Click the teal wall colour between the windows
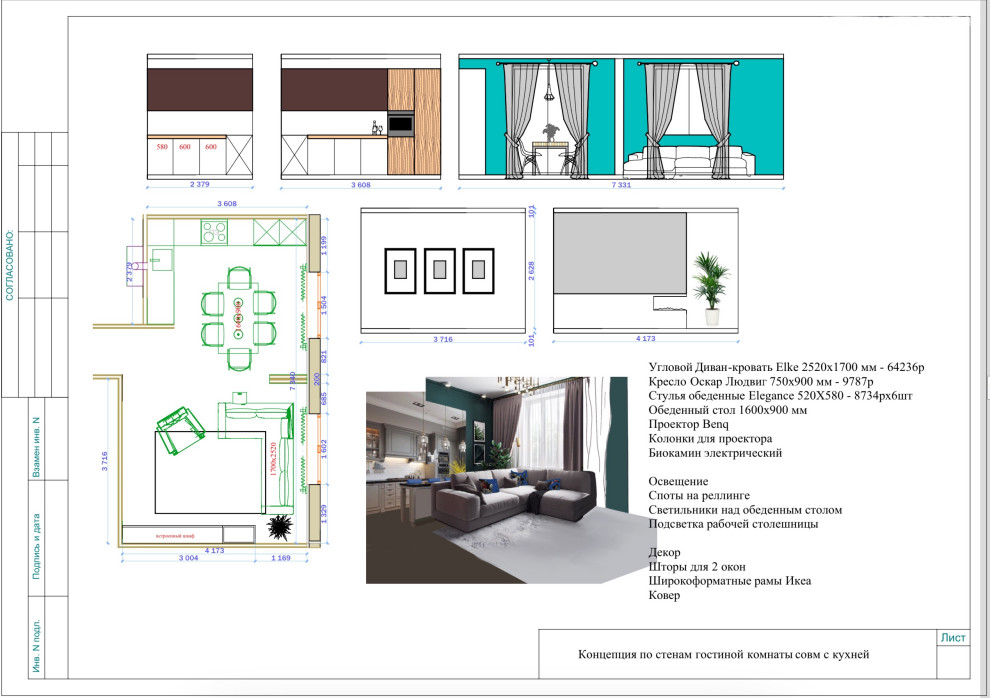This screenshot has height=698, width=990. point(611,110)
